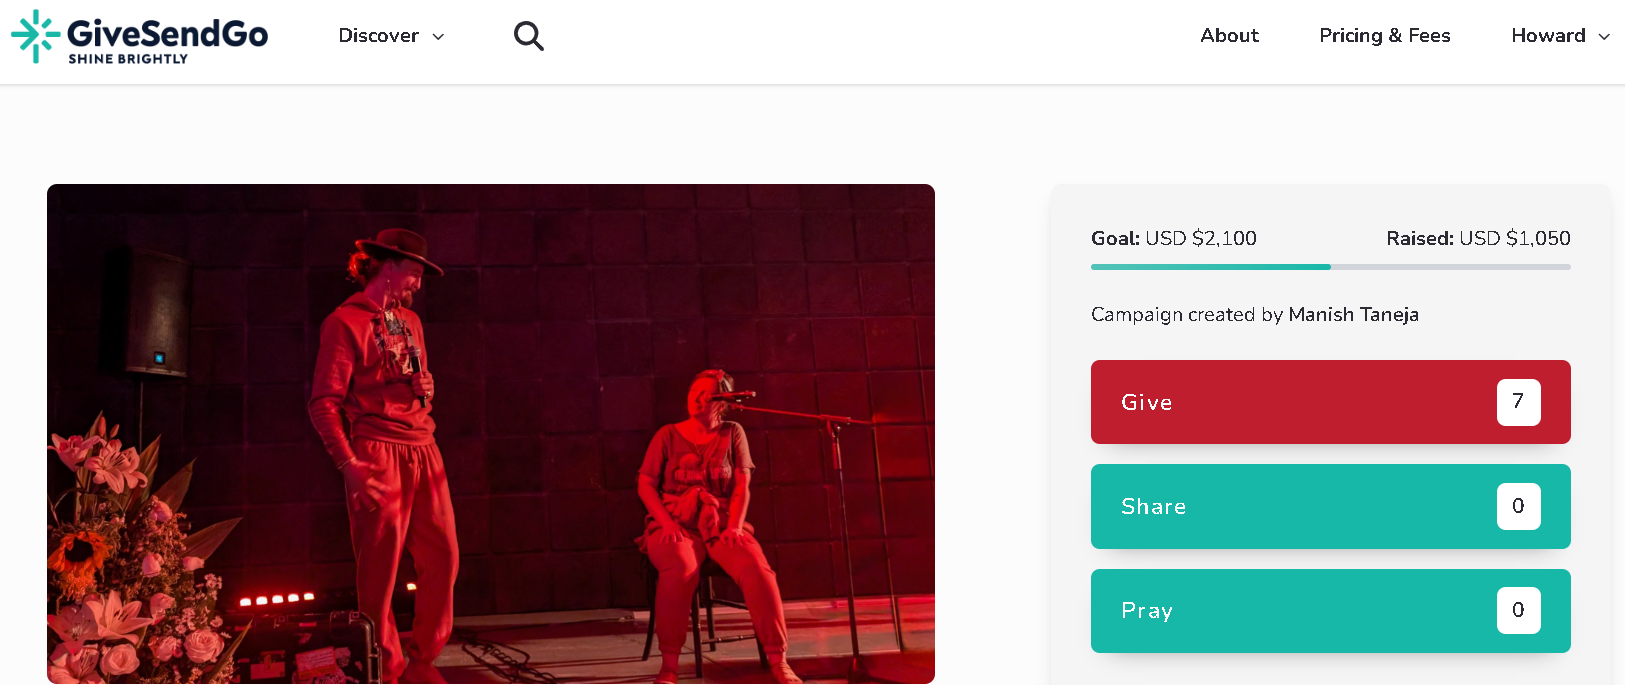Open the Discover menu
Image resolution: width=1625 pixels, height=685 pixels.
click(379, 36)
